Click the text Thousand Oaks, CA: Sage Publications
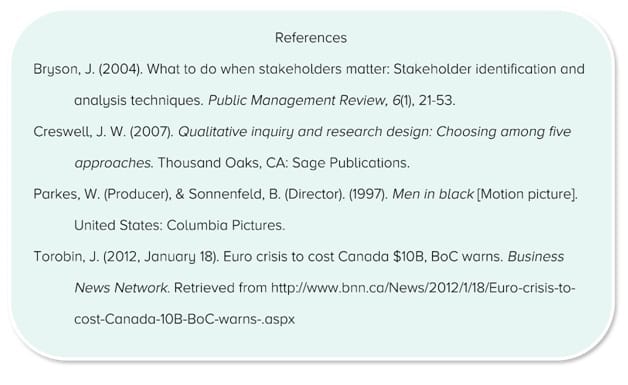This screenshot has height=385, width=628. (284, 163)
